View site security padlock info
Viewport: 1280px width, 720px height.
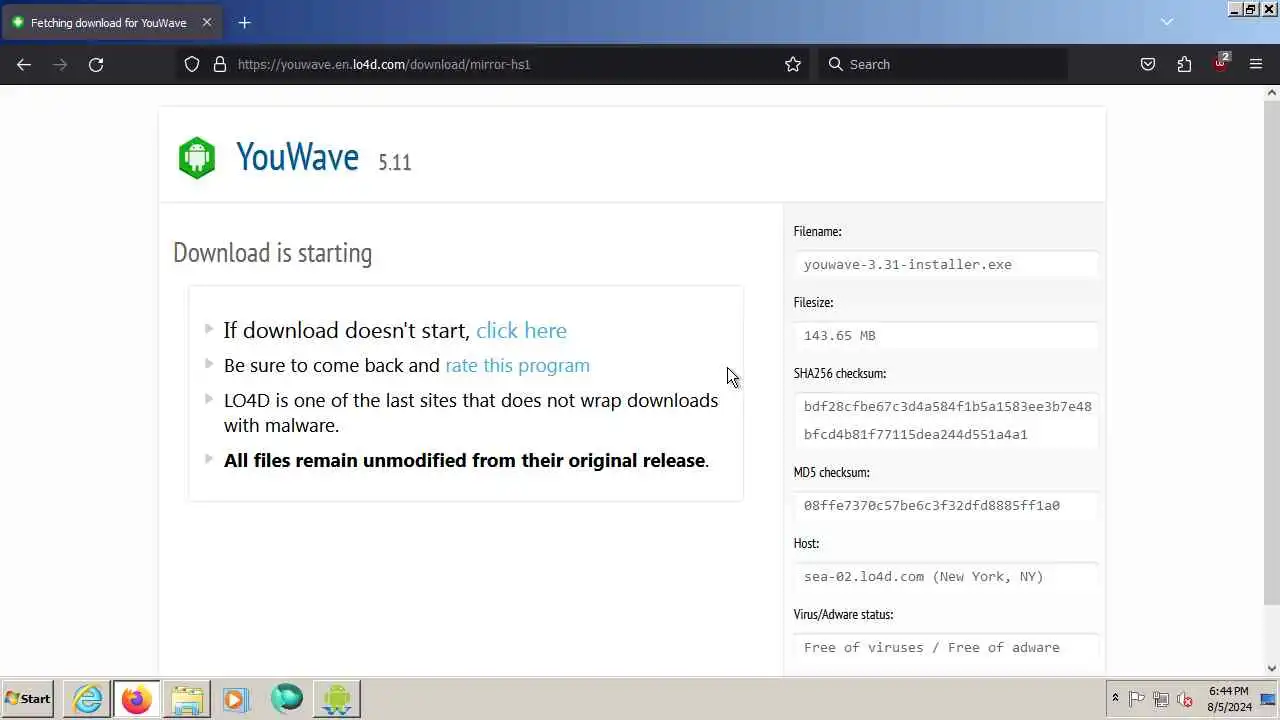[x=220, y=64]
